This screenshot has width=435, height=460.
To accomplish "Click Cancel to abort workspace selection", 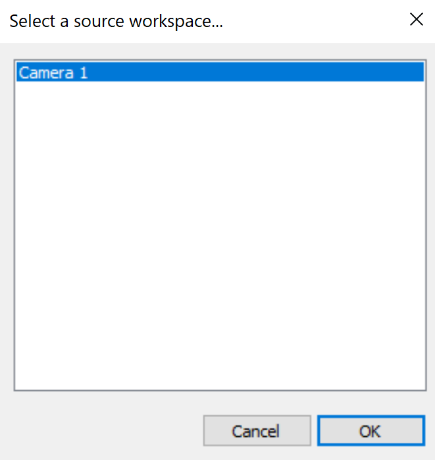I will tap(257, 431).
